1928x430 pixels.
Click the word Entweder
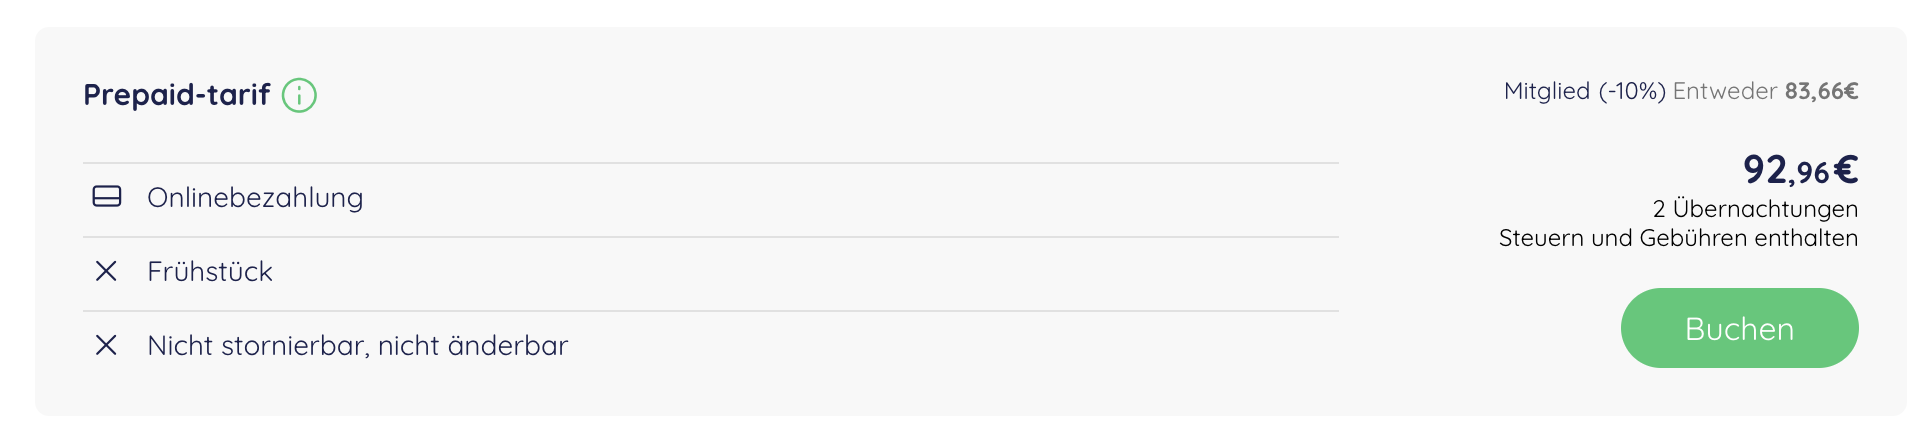1725,91
